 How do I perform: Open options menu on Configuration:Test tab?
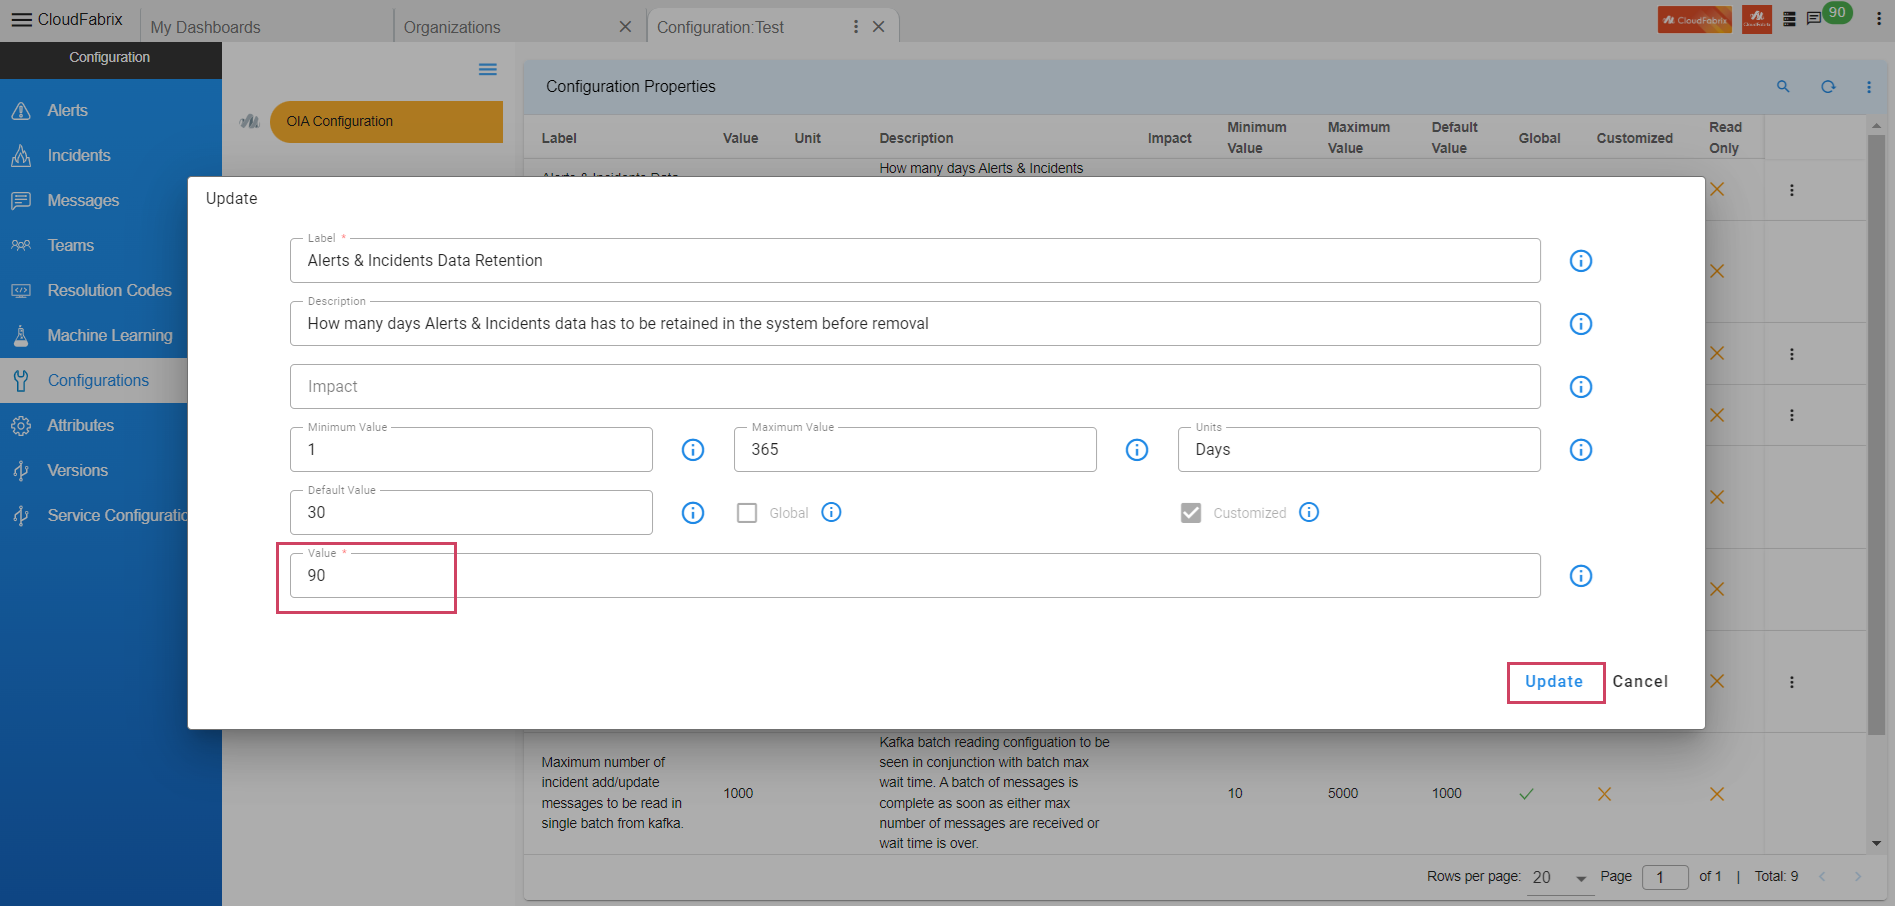(855, 27)
